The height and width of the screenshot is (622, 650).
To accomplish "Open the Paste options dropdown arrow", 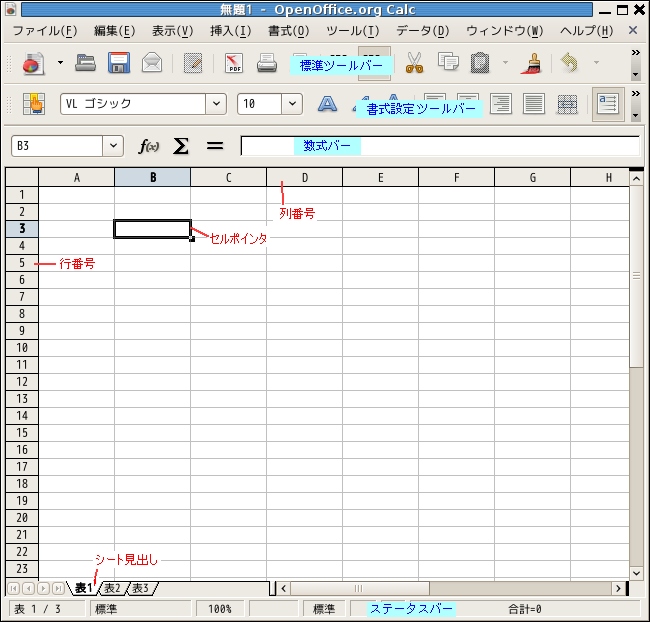I will pos(505,63).
